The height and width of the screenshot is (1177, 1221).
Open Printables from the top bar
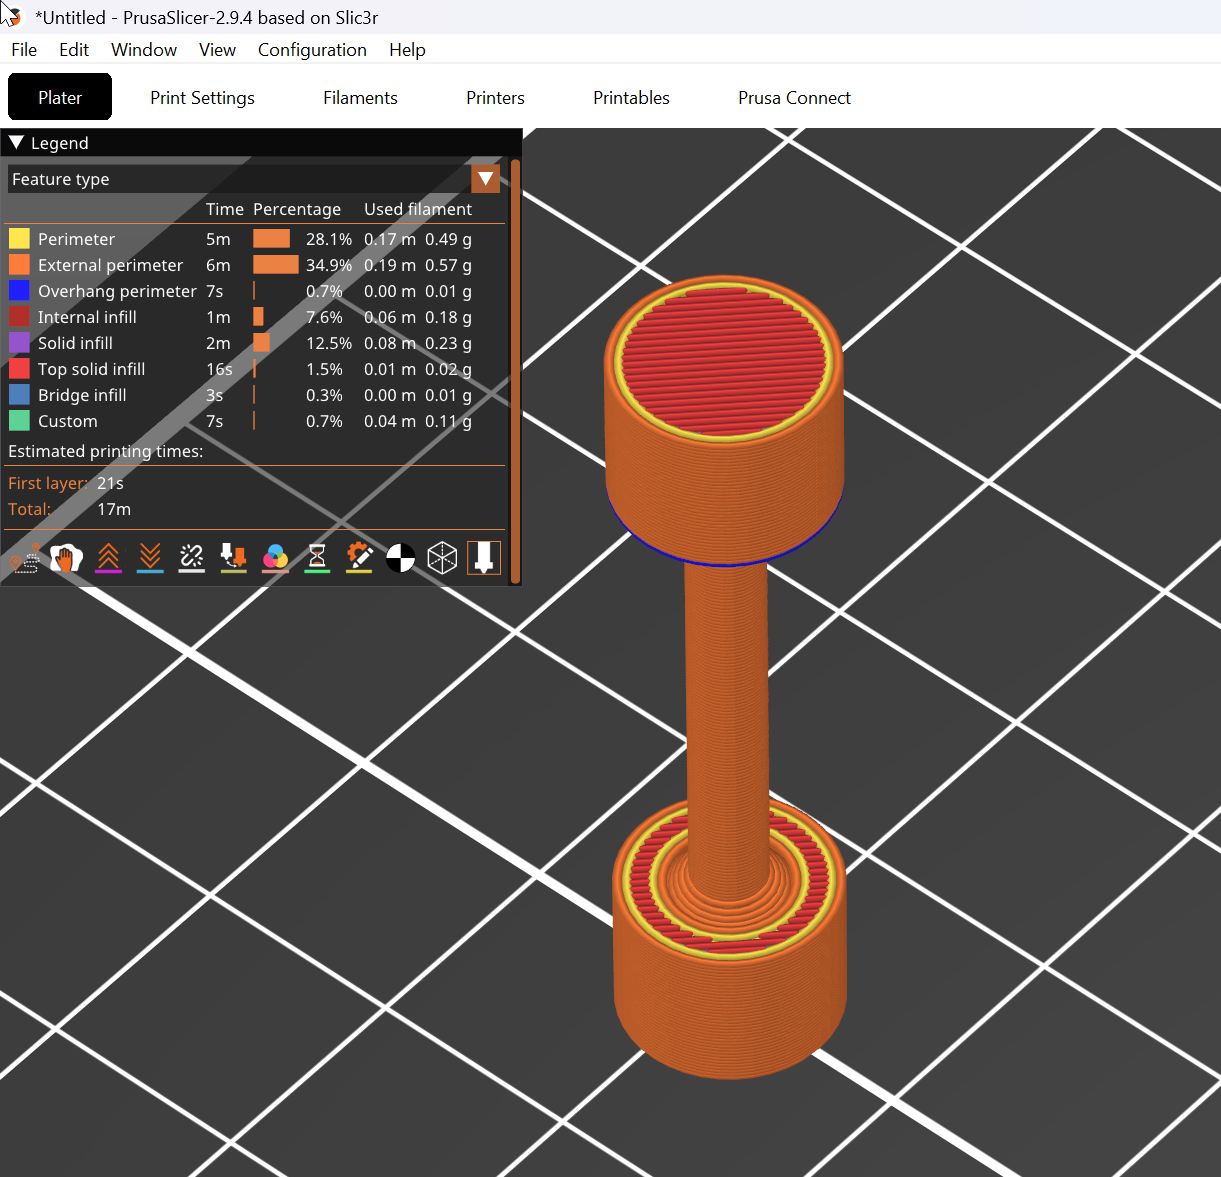(631, 97)
